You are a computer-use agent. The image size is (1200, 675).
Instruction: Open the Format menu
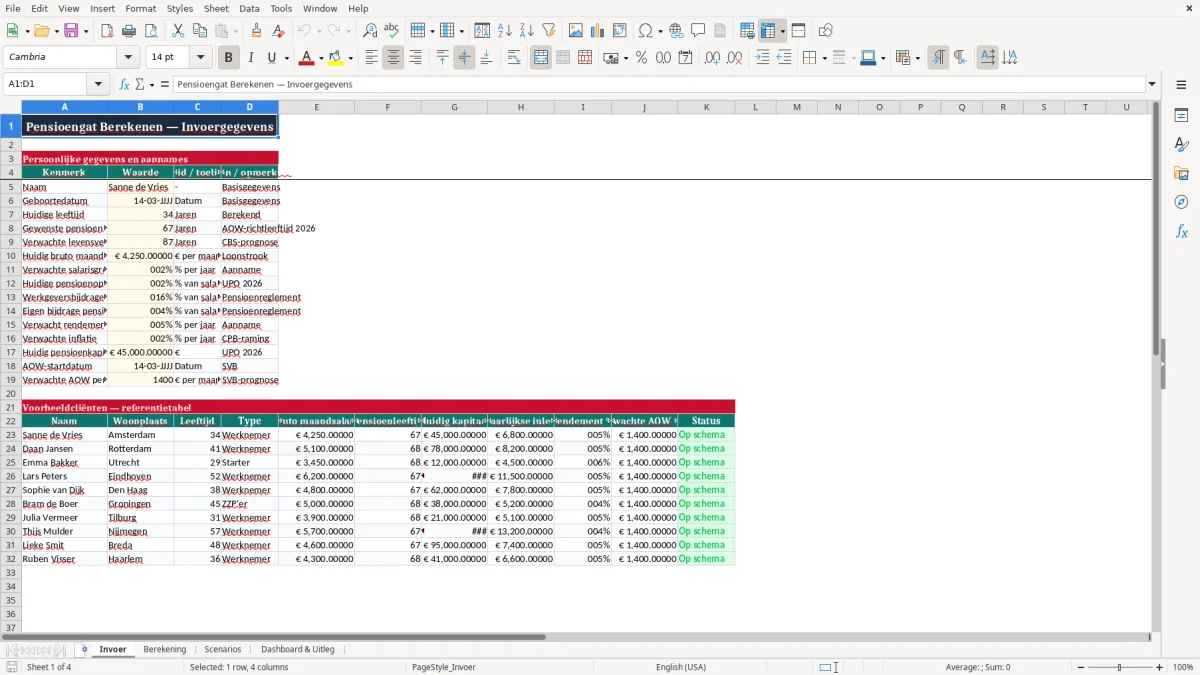pos(141,8)
